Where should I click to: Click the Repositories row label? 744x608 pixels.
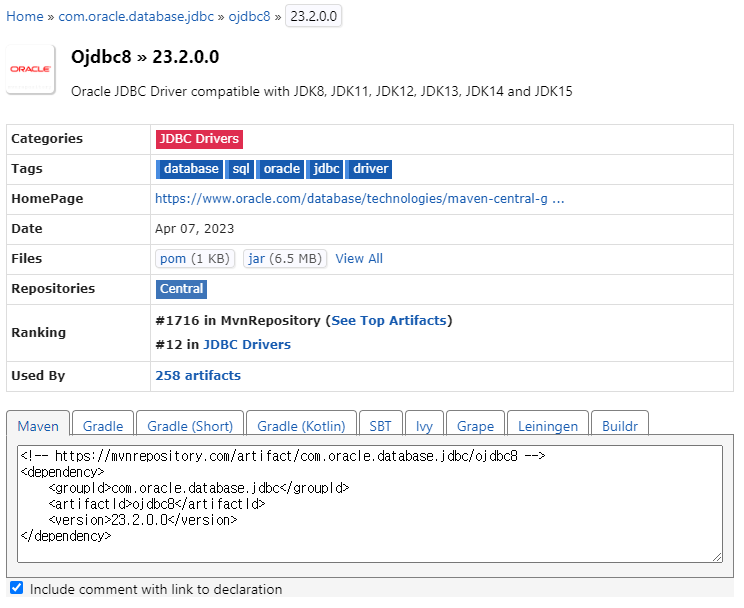[53, 289]
